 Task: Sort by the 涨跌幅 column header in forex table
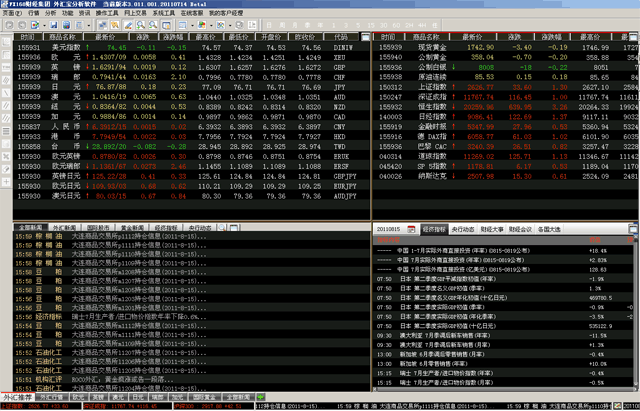(175, 37)
